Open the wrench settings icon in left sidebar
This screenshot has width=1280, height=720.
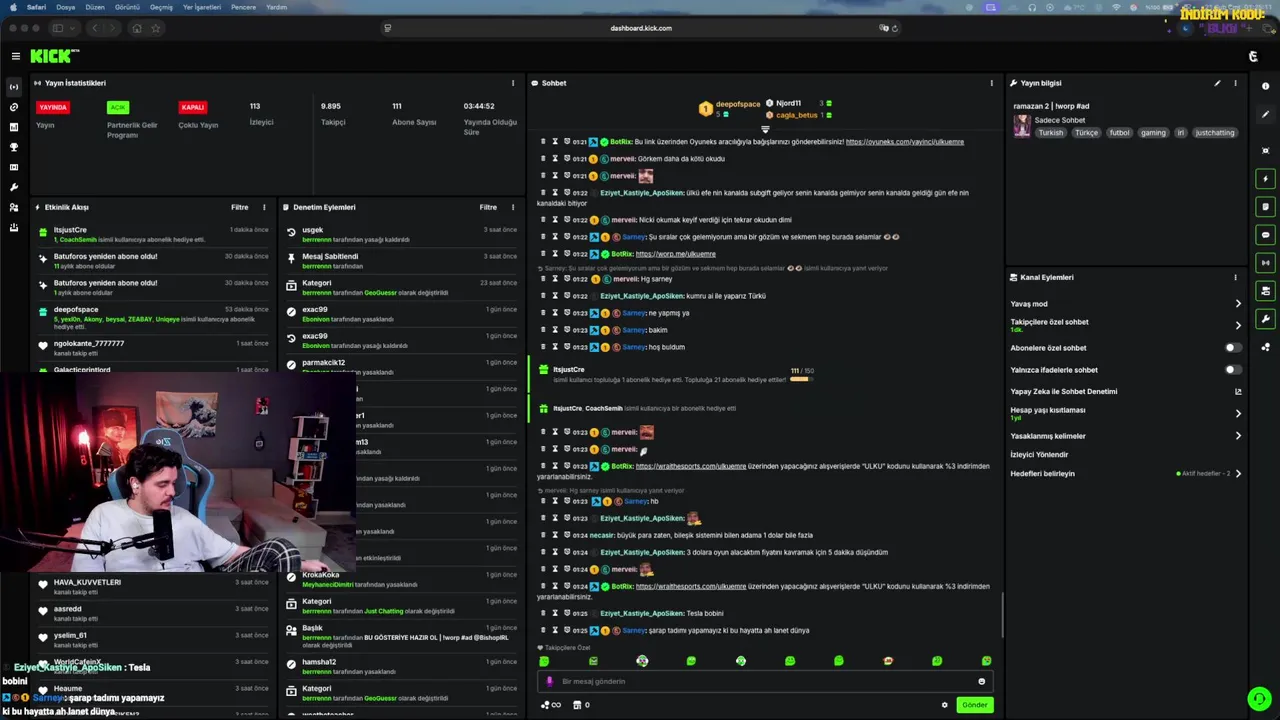tap(14, 187)
